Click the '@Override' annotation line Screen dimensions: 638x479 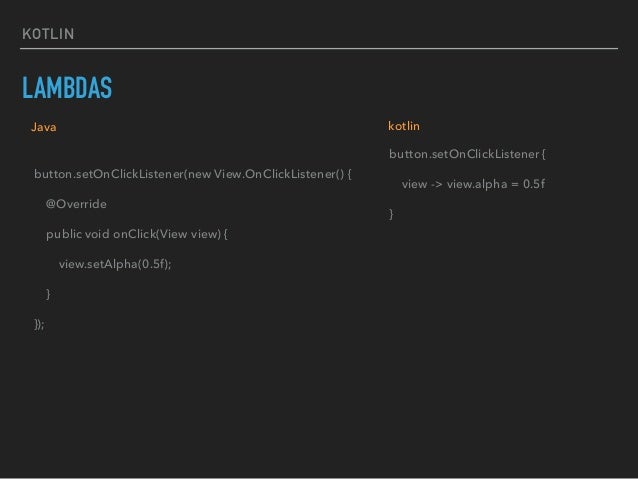(x=76, y=204)
